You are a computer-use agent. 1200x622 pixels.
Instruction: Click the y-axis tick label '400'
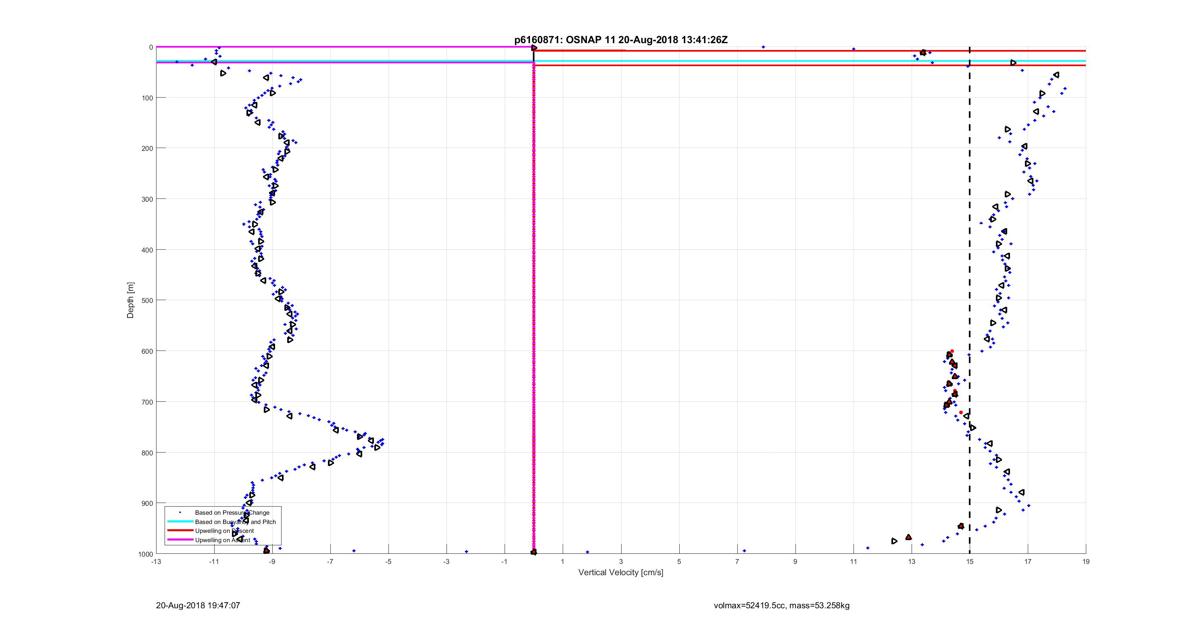point(146,250)
